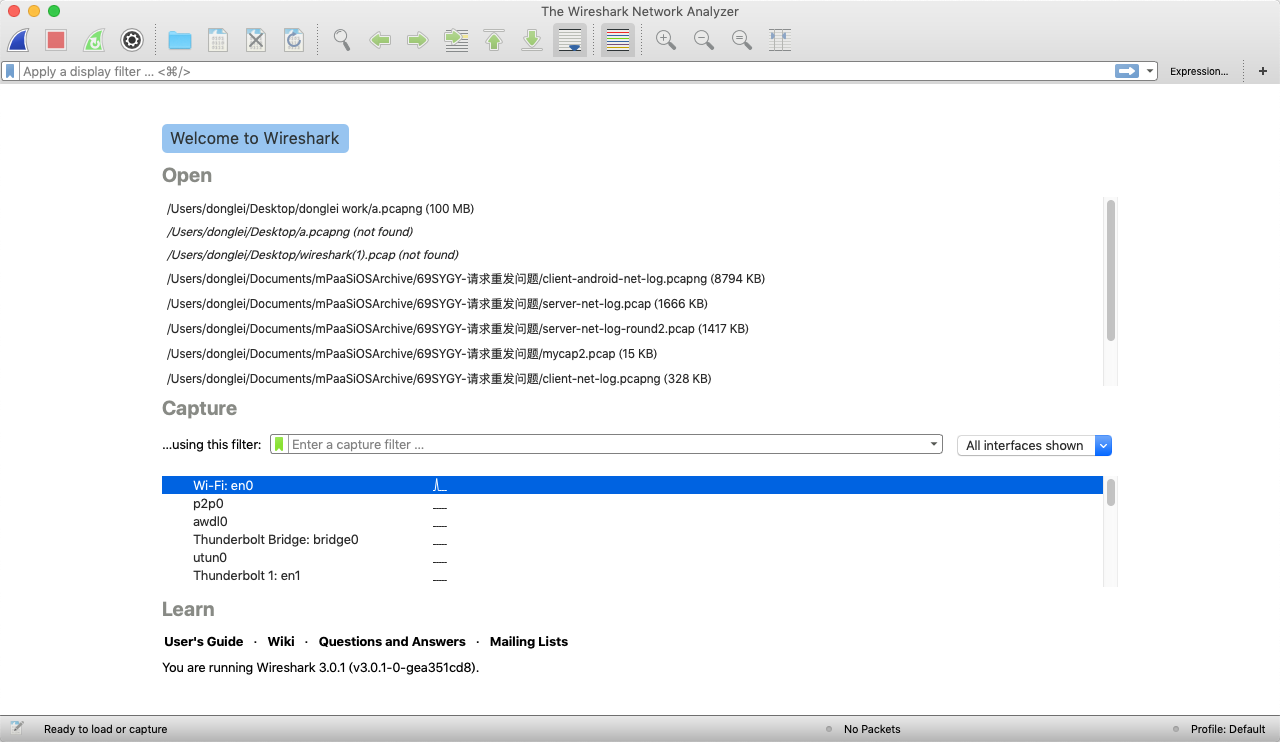
Task: Open recent file donglei work/a.pcapng
Action: pos(320,209)
